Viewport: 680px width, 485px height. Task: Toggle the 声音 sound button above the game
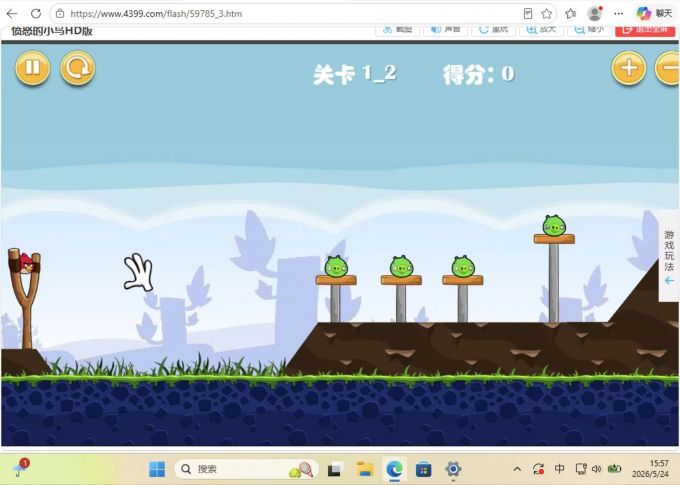(x=445, y=29)
